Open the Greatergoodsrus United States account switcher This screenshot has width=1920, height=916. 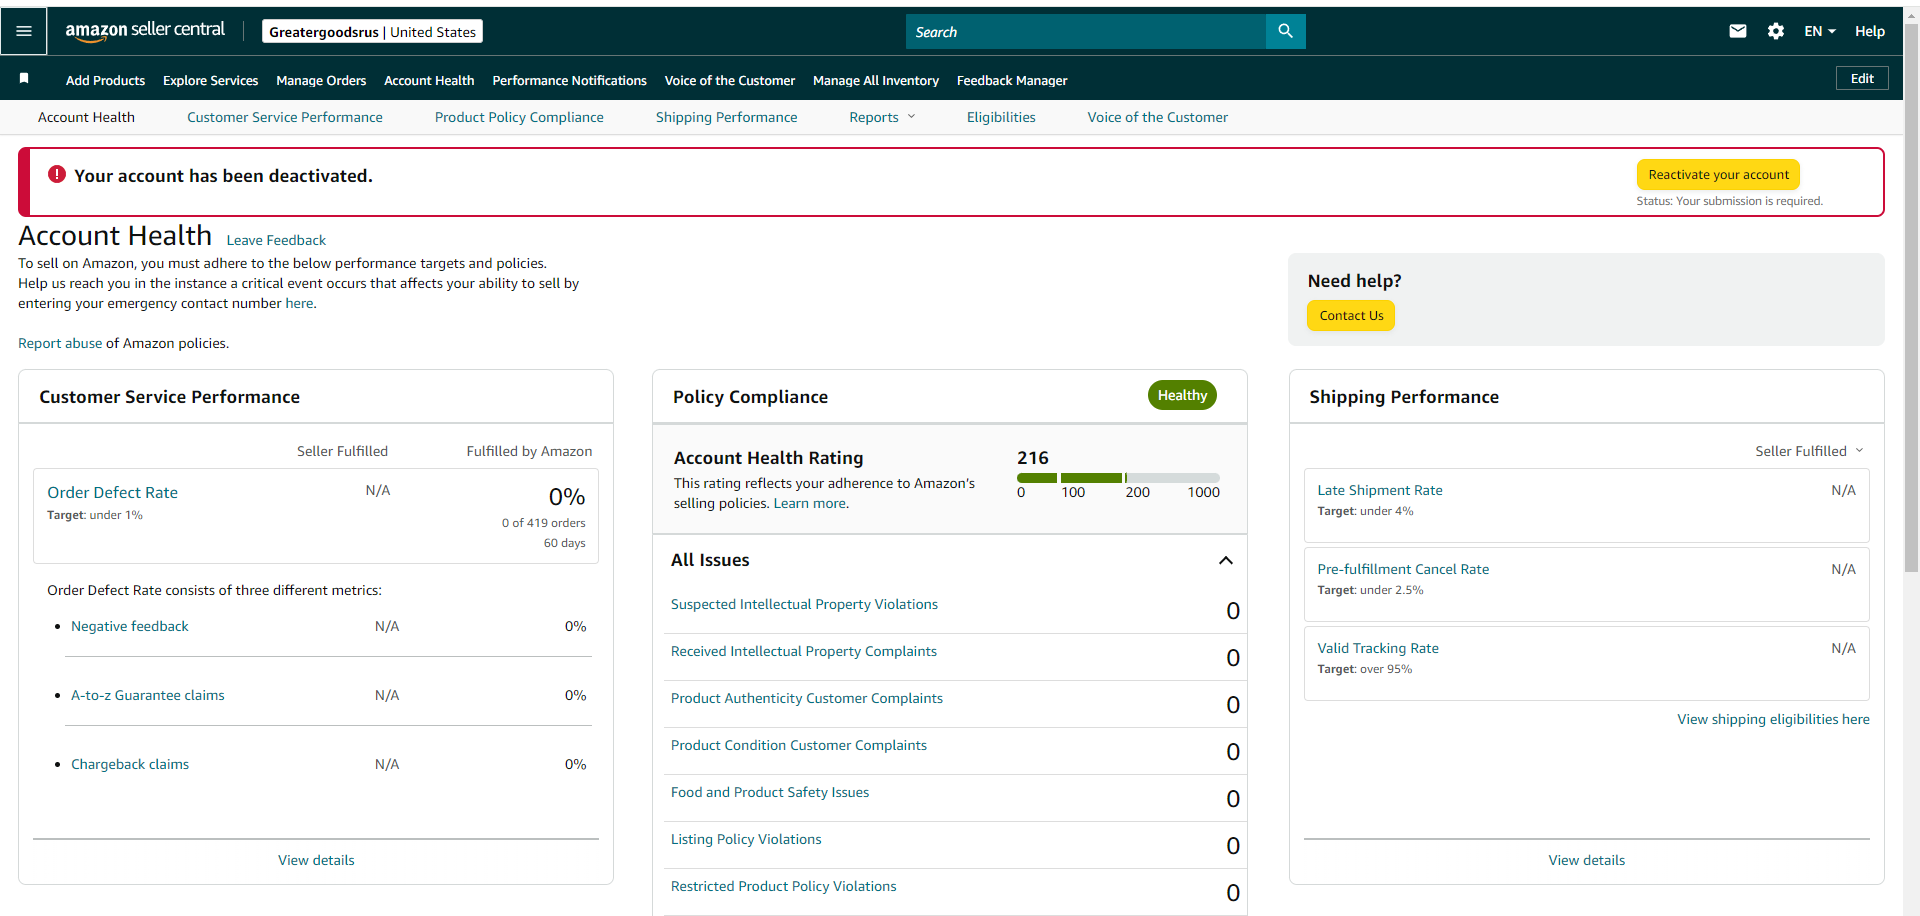tap(372, 32)
